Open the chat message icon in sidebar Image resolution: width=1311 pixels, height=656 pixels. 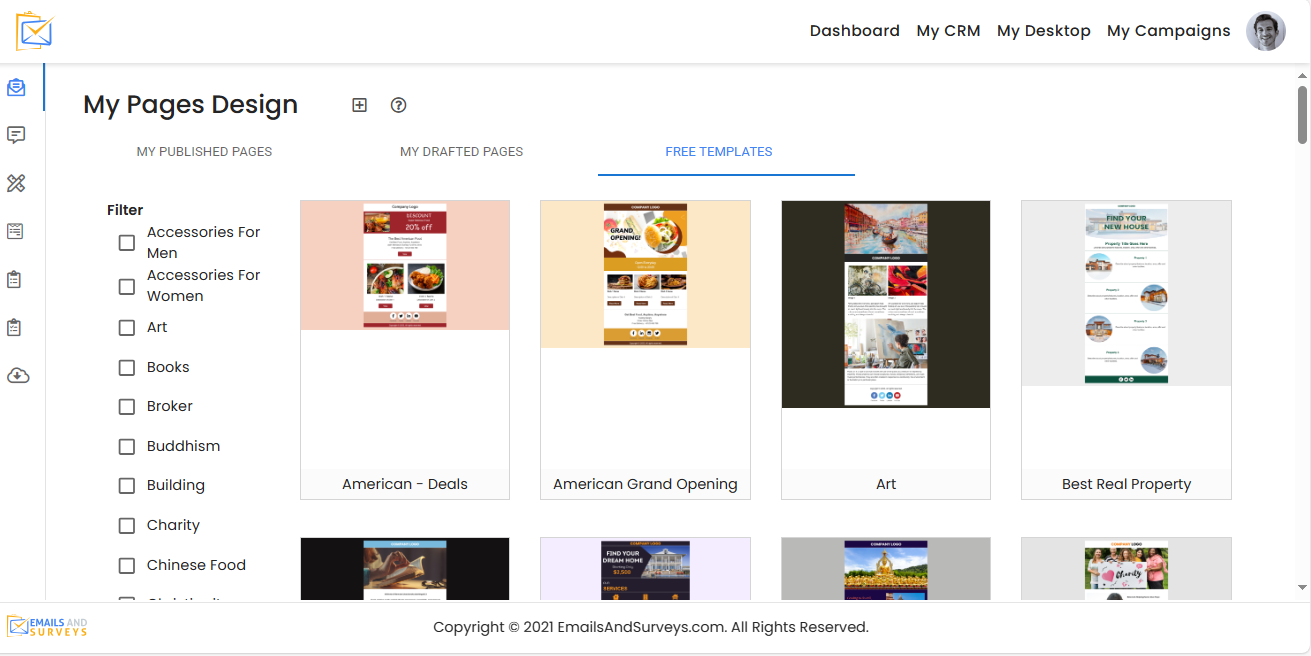tap(16, 135)
